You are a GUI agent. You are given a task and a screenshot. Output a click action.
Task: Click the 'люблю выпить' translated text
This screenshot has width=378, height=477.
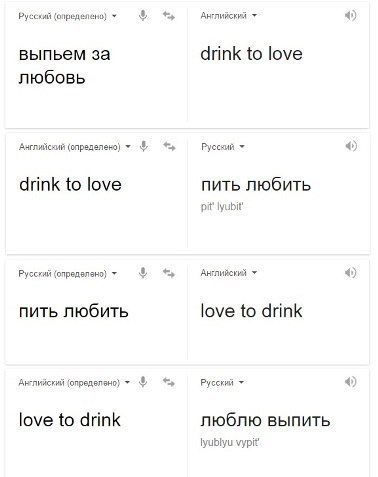tap(265, 420)
